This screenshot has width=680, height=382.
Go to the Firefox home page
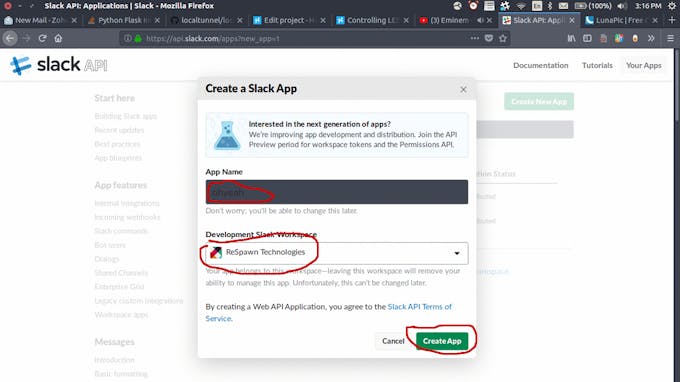58,38
